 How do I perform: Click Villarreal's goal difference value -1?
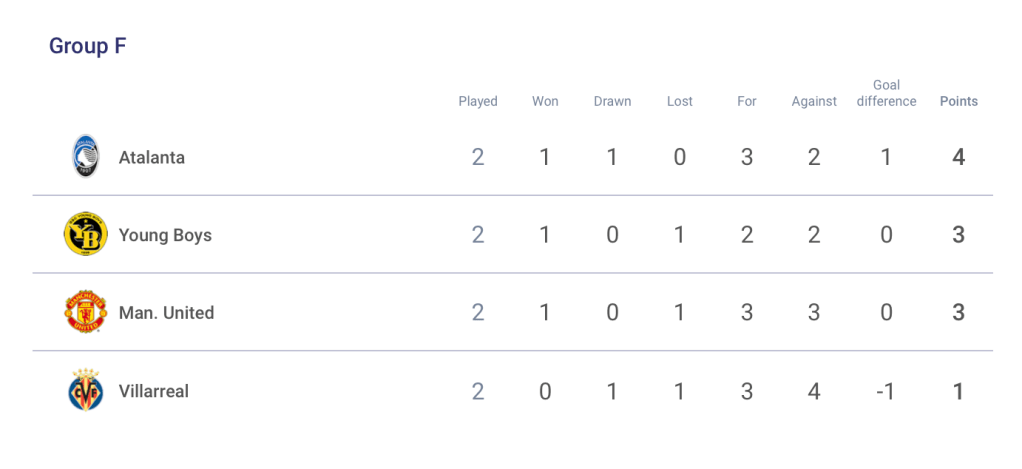pos(886,391)
